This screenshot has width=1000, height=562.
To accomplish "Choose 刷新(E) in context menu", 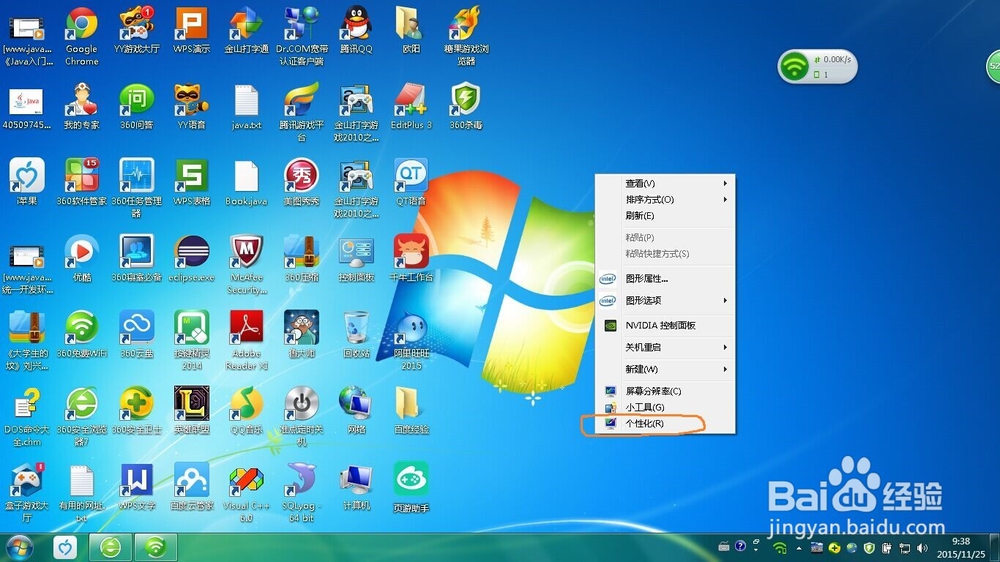I will pos(665,216).
